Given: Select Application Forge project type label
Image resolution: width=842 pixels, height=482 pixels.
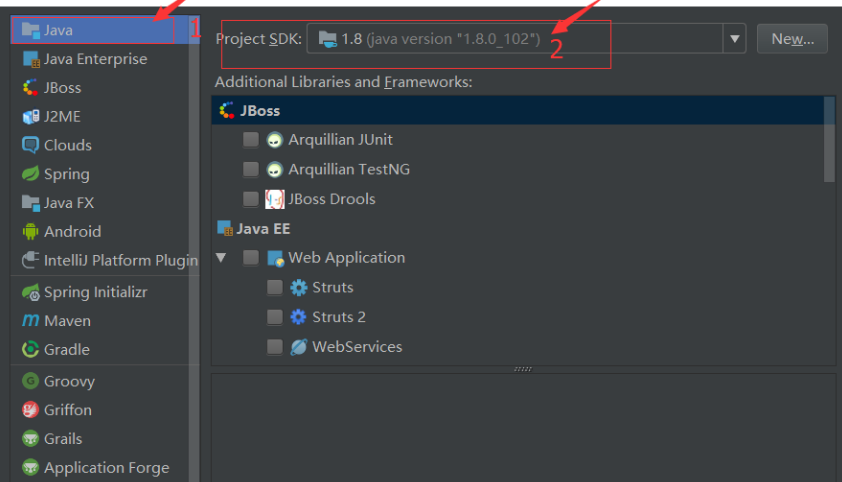Looking at the screenshot, I should point(106,468).
